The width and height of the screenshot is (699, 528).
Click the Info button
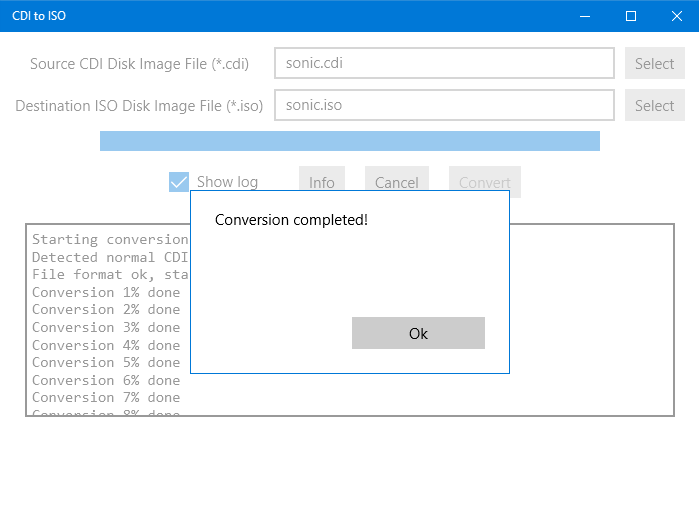coord(321,178)
